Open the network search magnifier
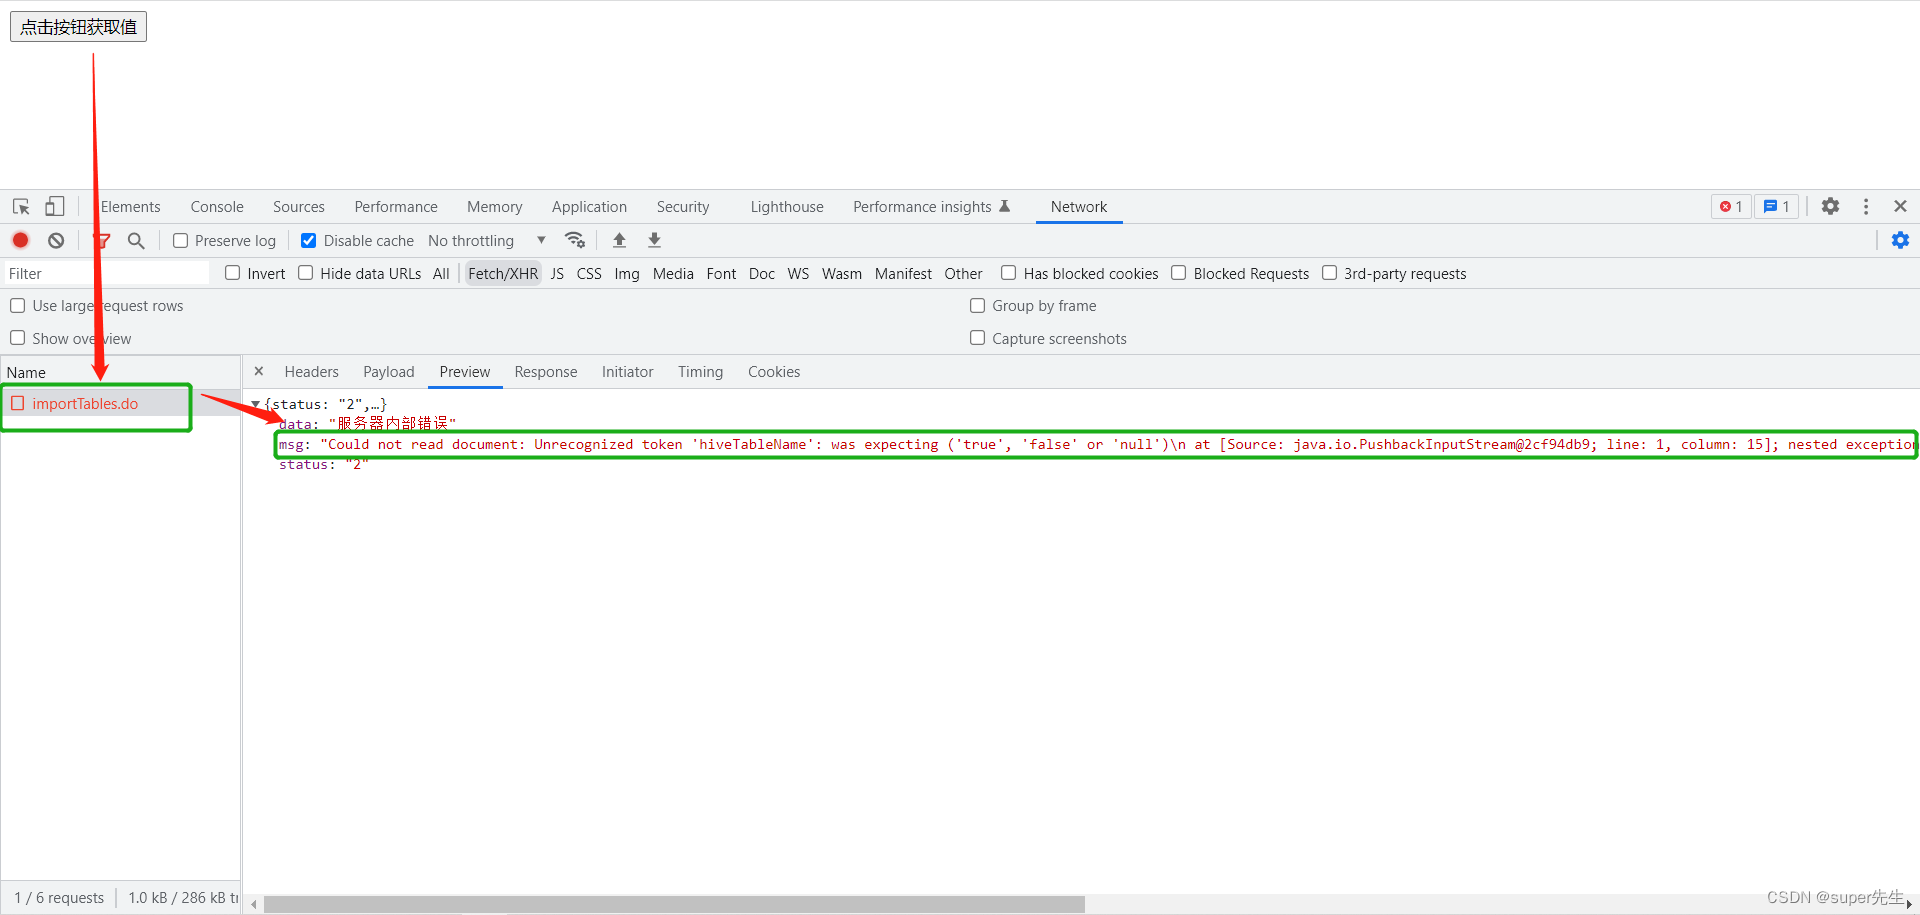The image size is (1920, 915). (136, 240)
